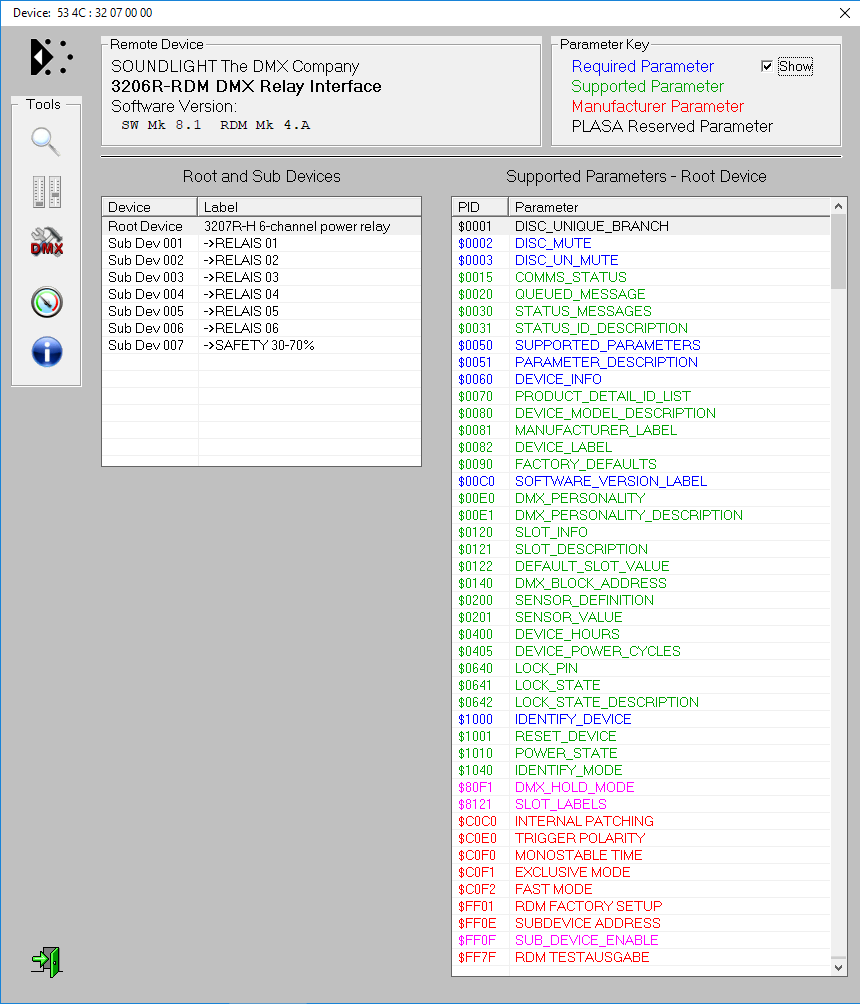Click the magnifying glass search tool
The width and height of the screenshot is (860, 1006).
pyautogui.click(x=46, y=141)
